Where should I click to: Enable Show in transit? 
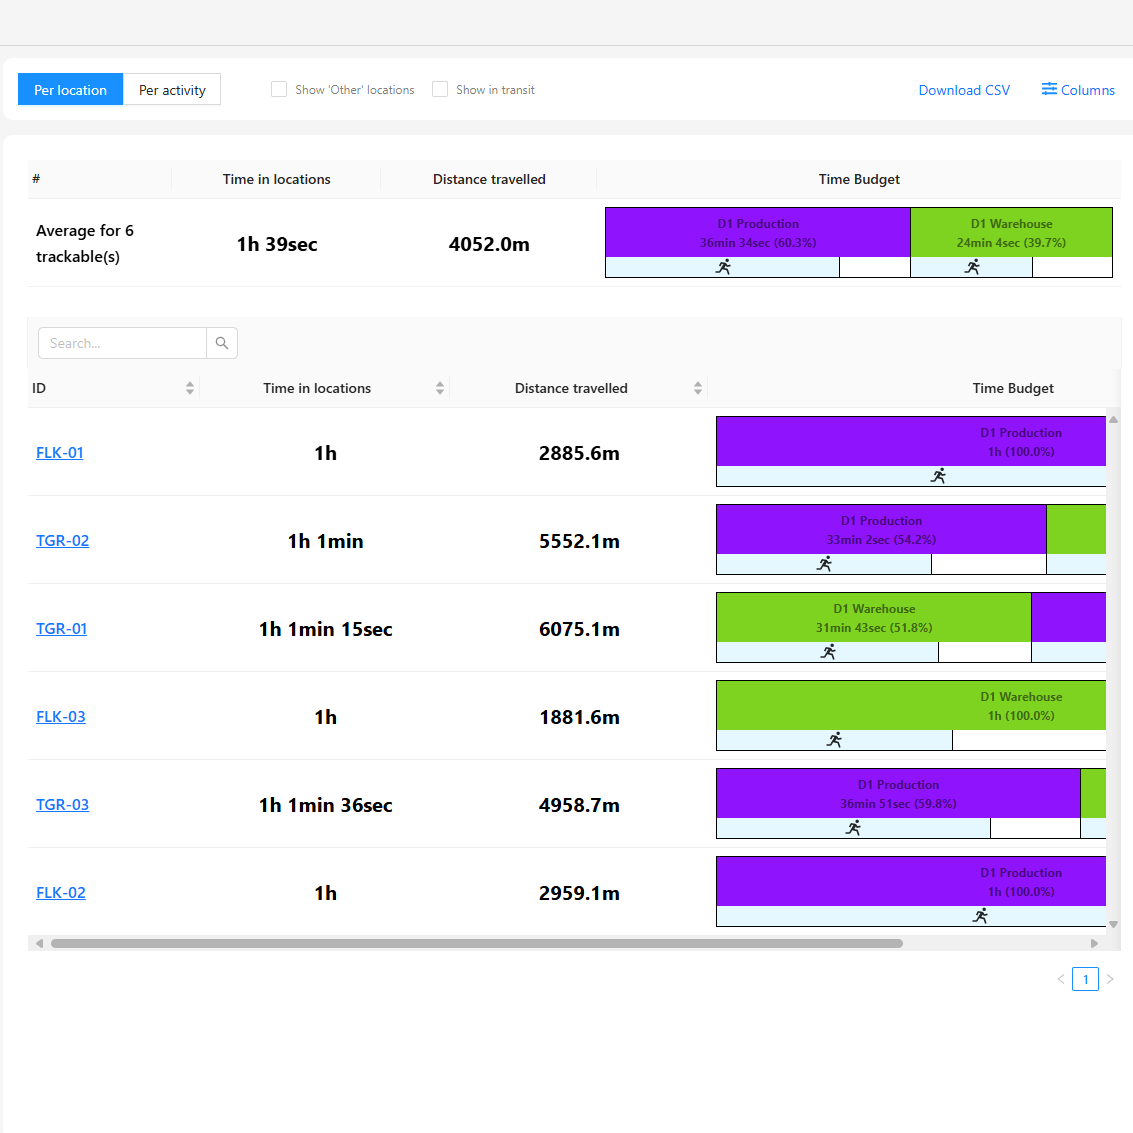pyautogui.click(x=440, y=89)
